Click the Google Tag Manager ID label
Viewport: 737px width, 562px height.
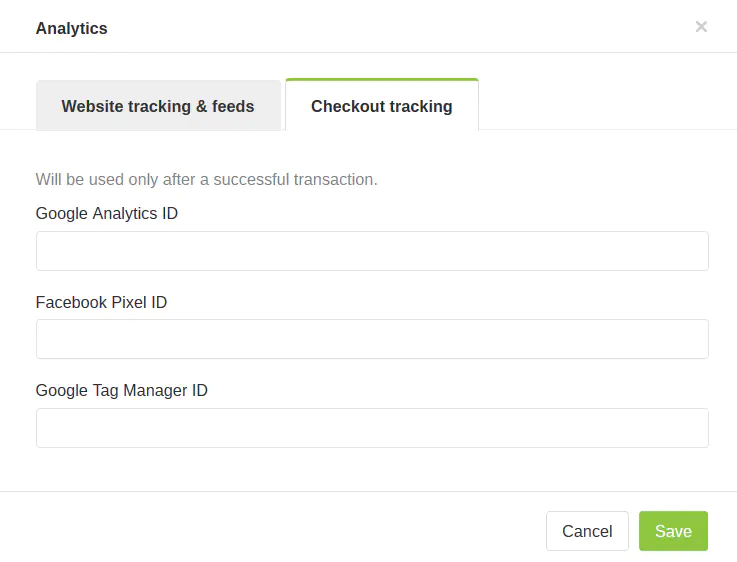(x=122, y=390)
